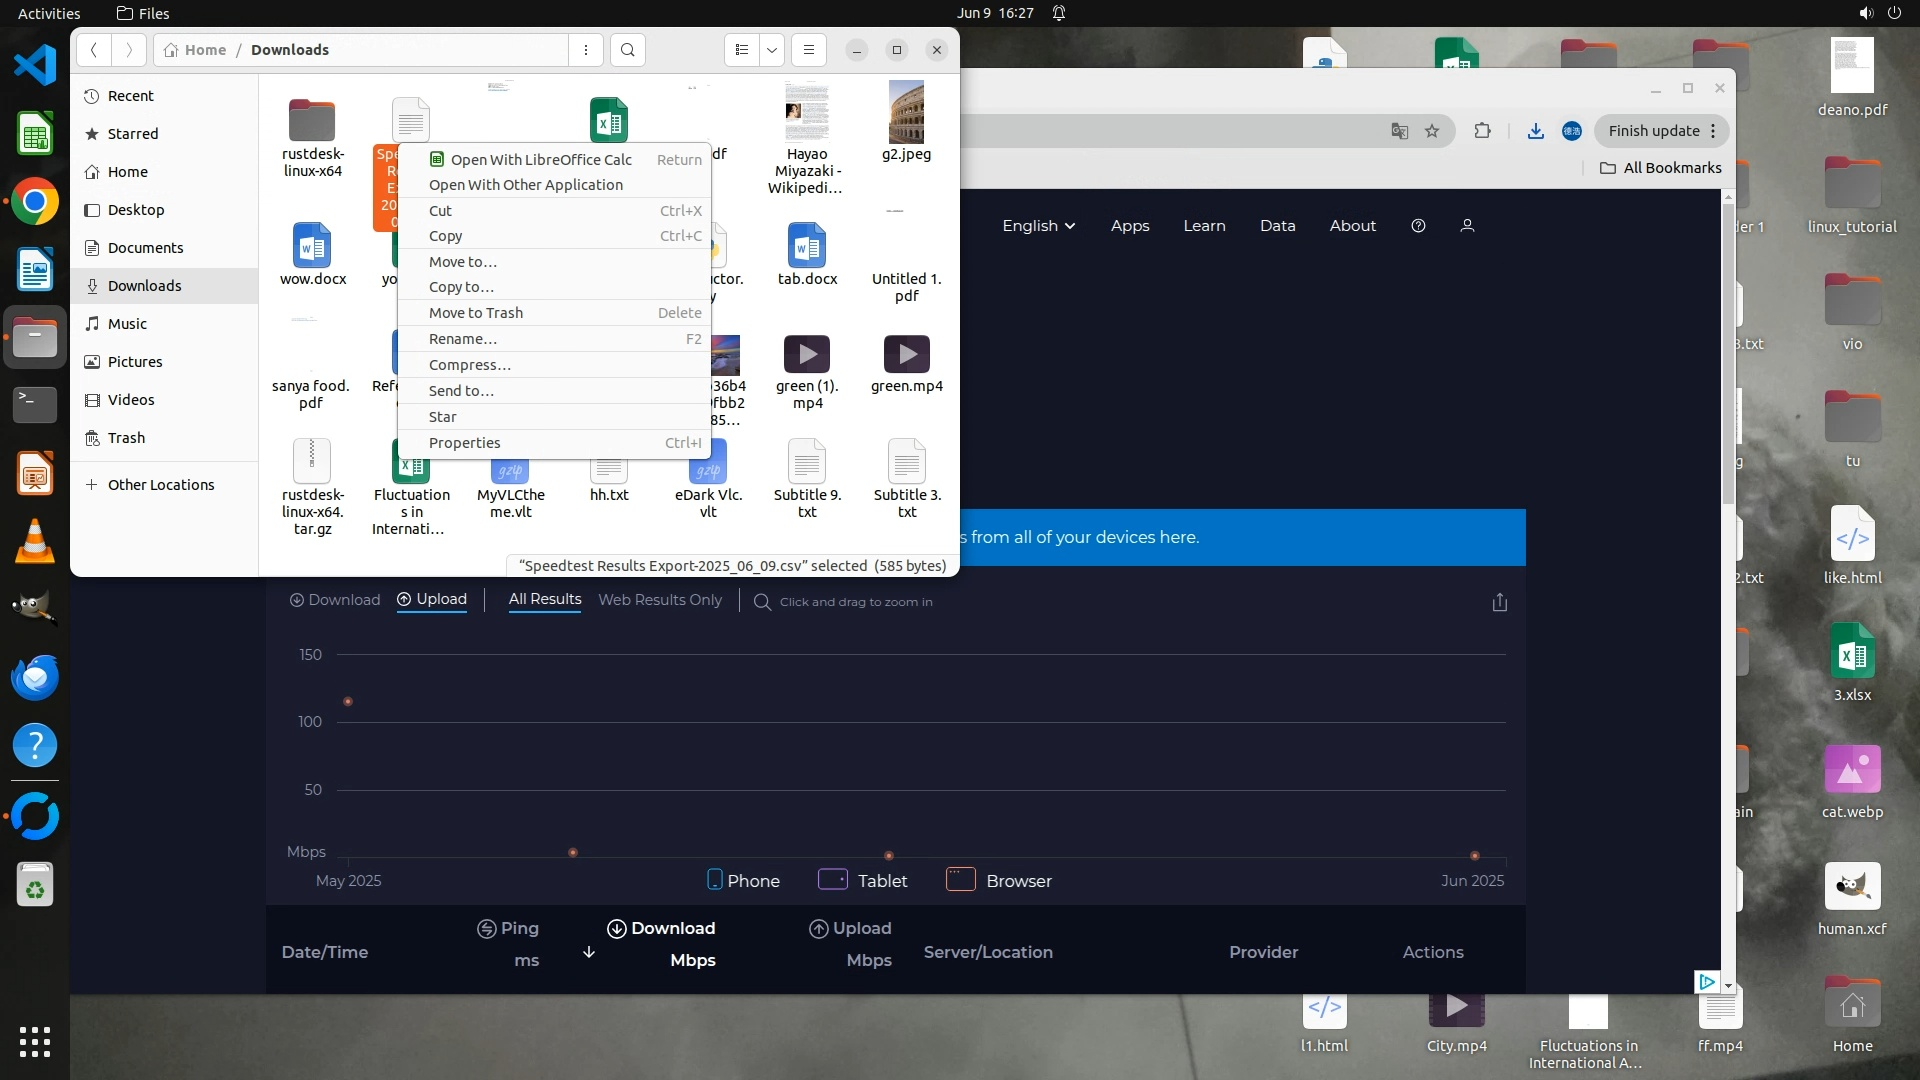Choose Rename… from the context menu
This screenshot has width=1920, height=1080.
point(463,339)
